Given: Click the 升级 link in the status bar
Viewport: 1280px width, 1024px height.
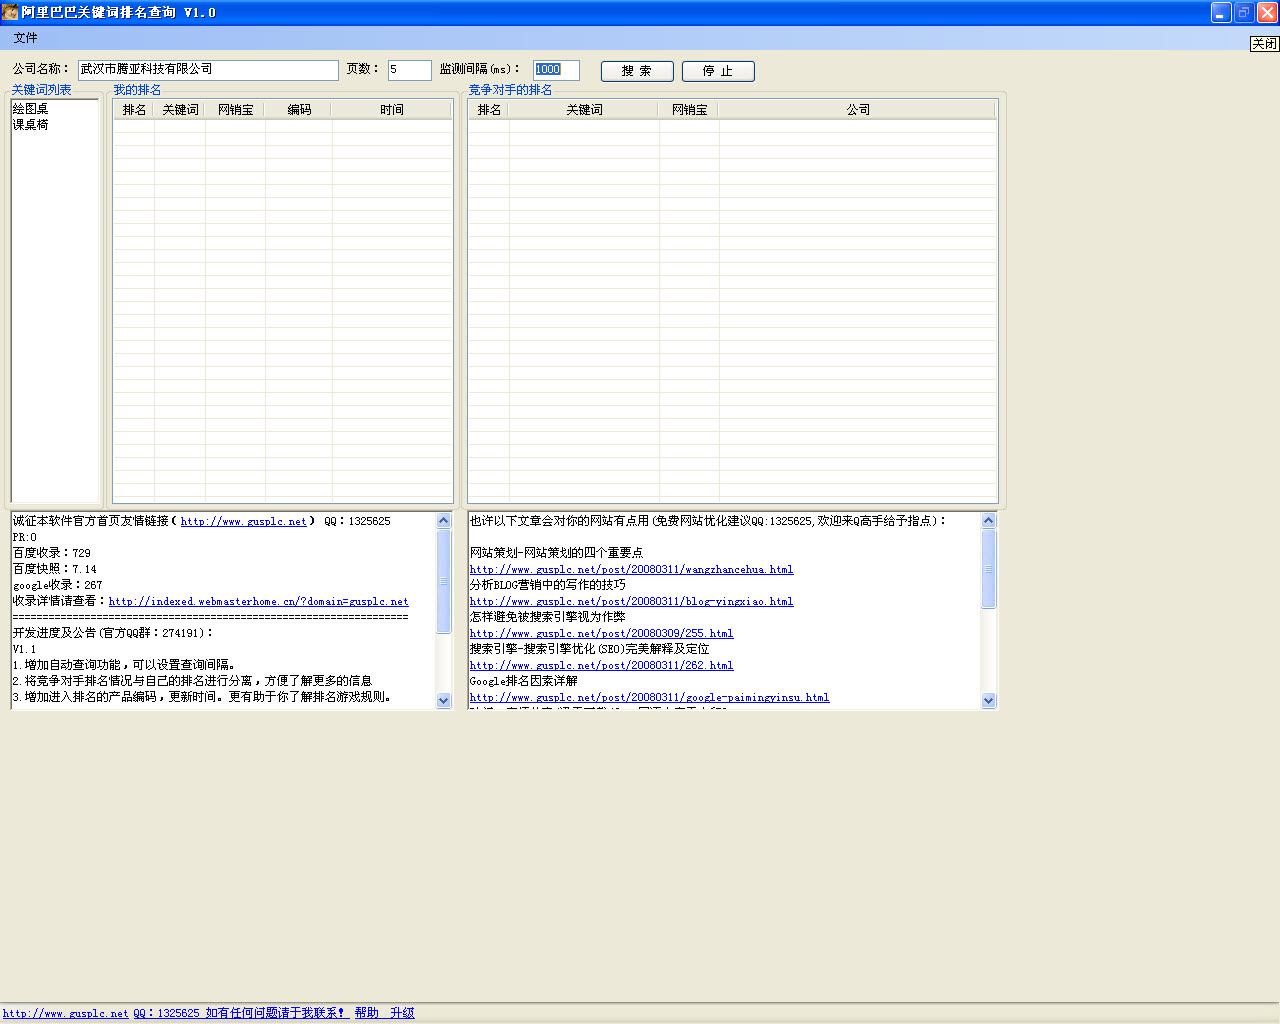Looking at the screenshot, I should [403, 1014].
